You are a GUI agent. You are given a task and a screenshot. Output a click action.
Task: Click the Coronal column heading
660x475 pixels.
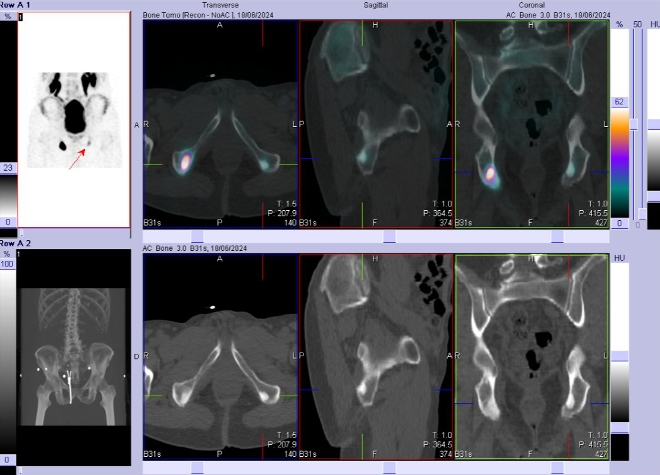coord(532,5)
